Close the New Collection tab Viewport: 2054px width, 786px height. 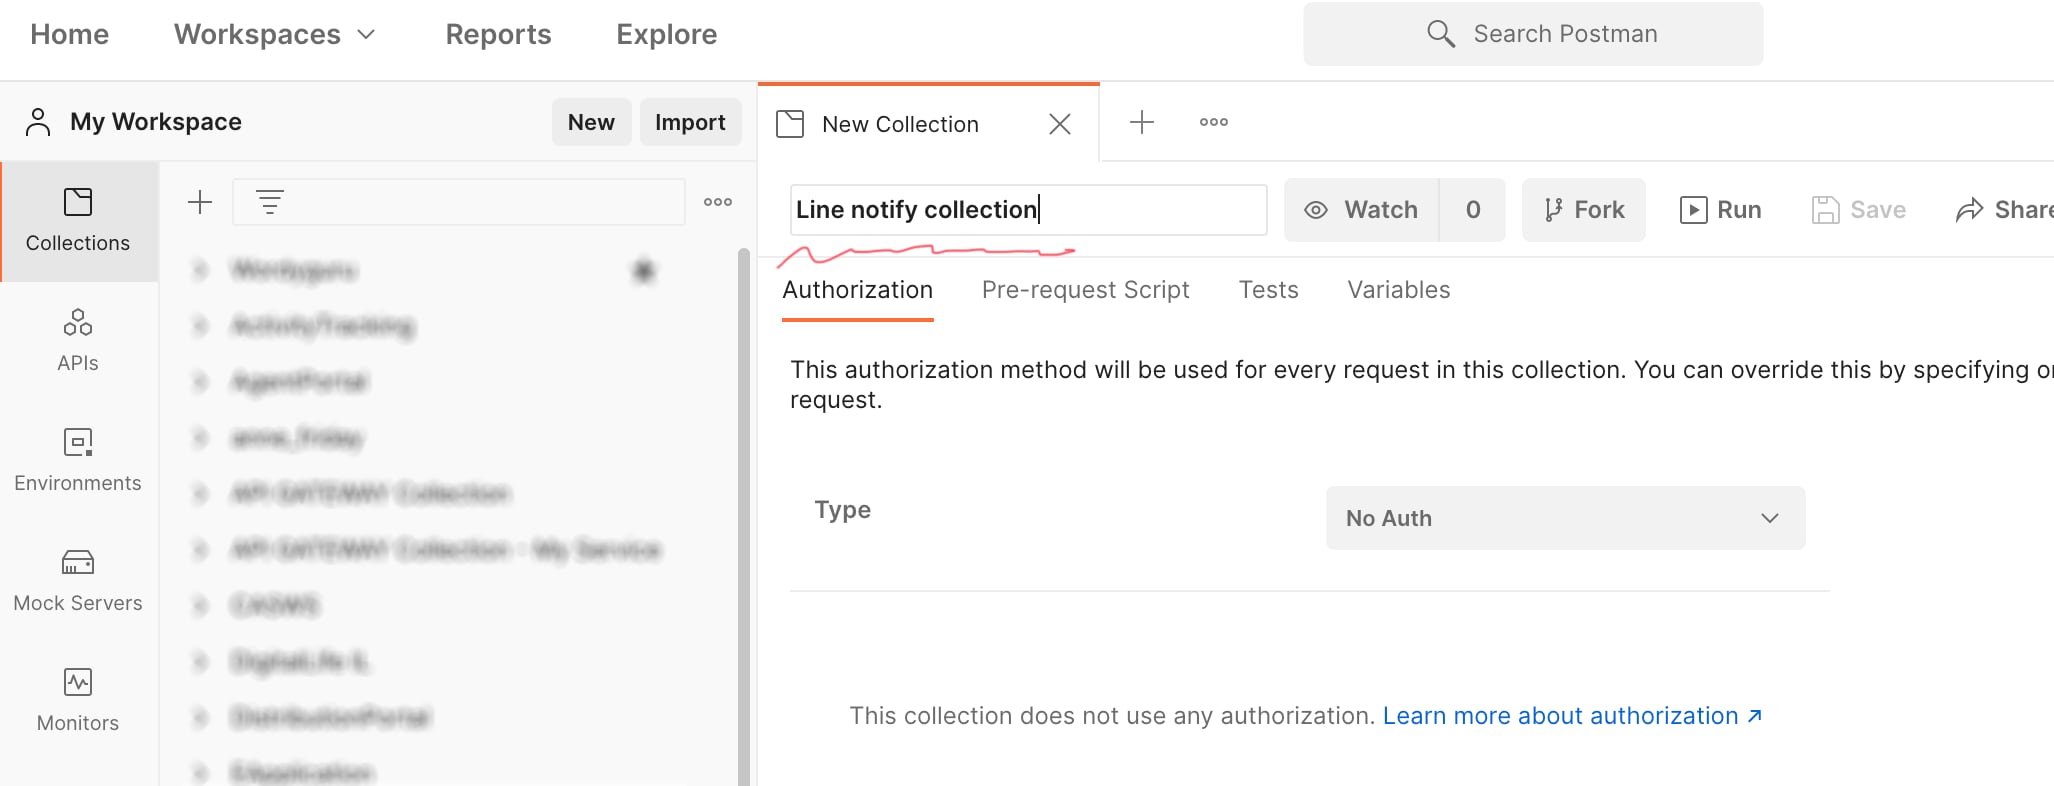[1060, 124]
